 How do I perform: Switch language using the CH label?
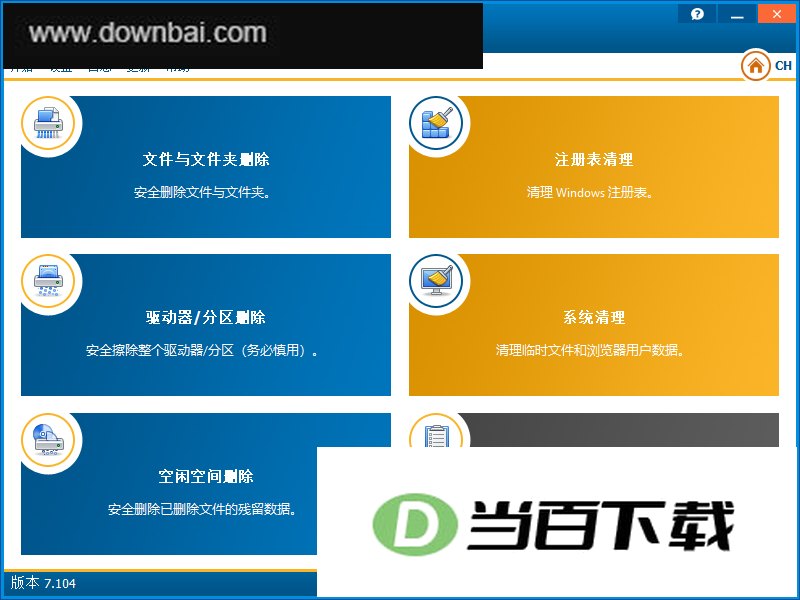[x=783, y=65]
